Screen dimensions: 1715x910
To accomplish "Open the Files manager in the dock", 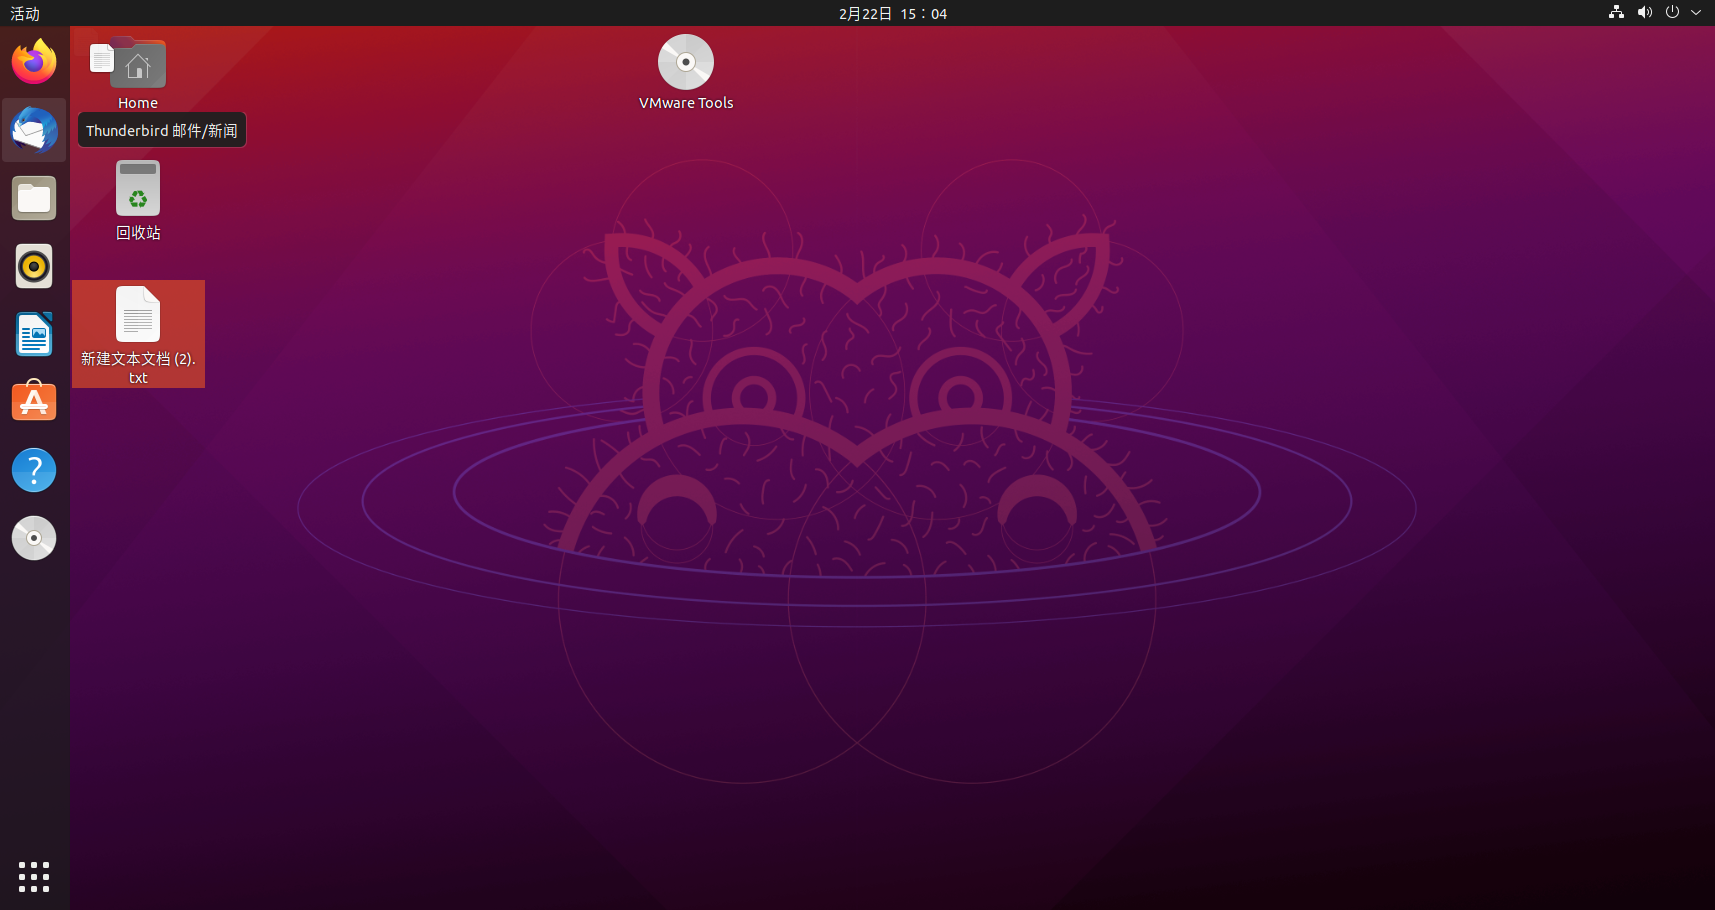I will [34, 198].
